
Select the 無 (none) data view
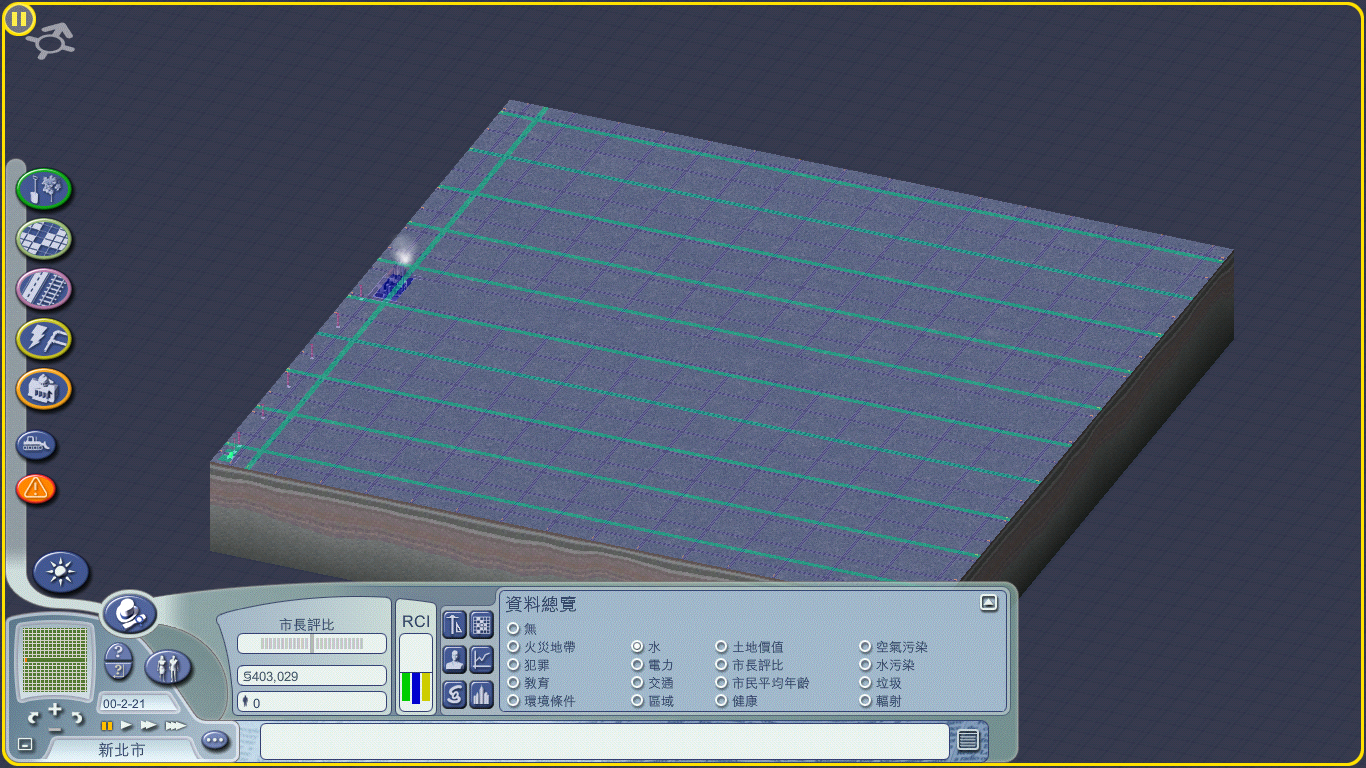(513, 629)
